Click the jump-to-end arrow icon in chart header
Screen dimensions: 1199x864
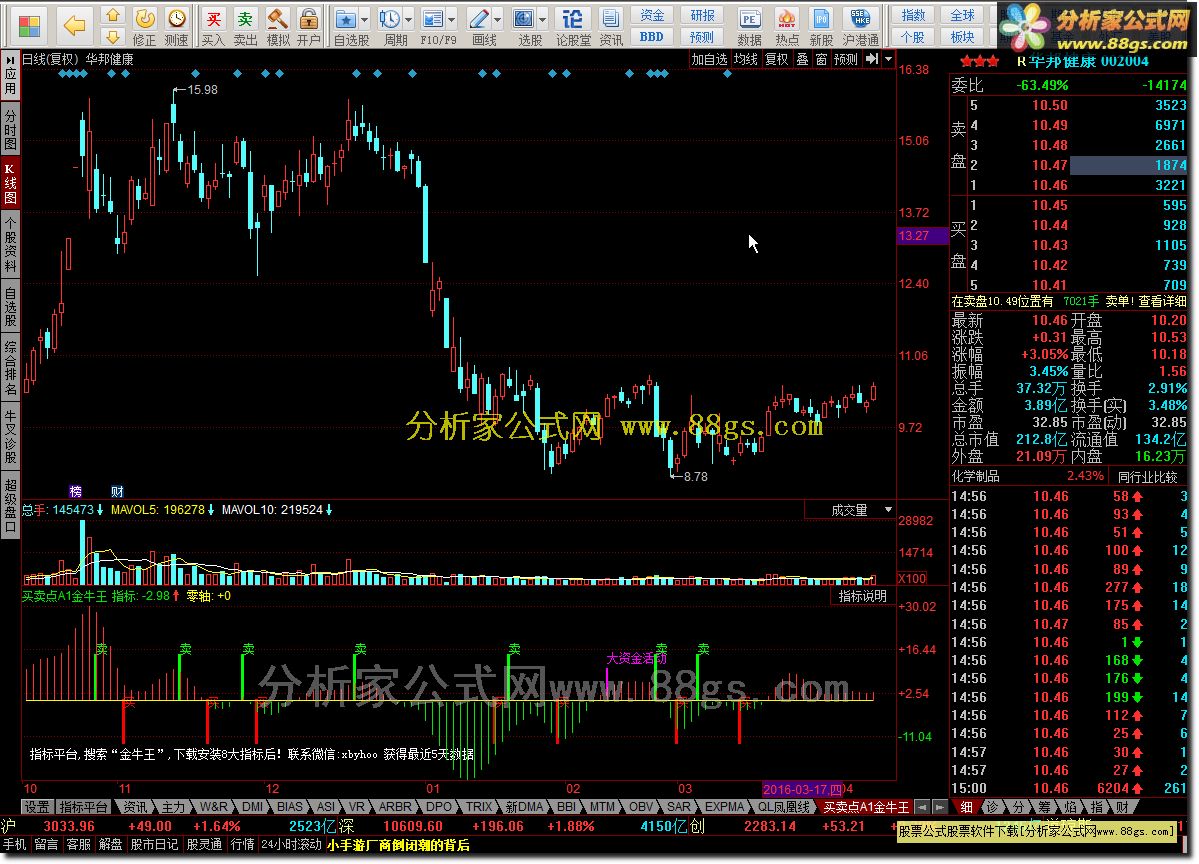click(x=872, y=59)
